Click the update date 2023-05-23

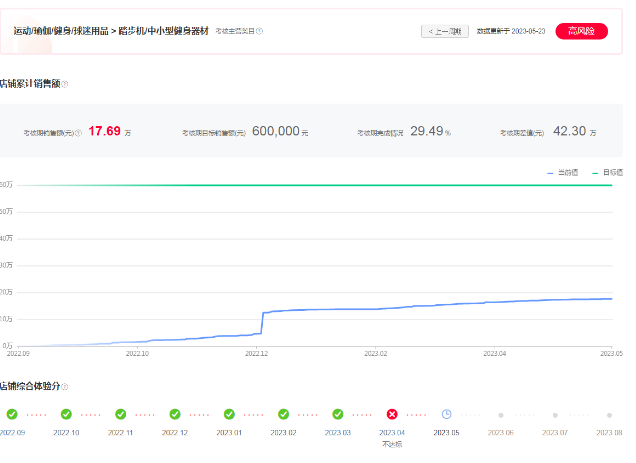tap(528, 31)
